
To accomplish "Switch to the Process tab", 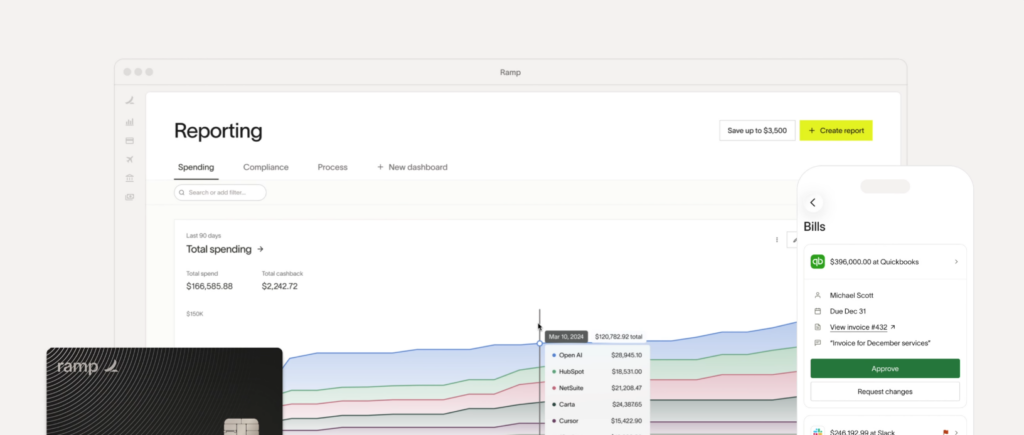I will (332, 167).
